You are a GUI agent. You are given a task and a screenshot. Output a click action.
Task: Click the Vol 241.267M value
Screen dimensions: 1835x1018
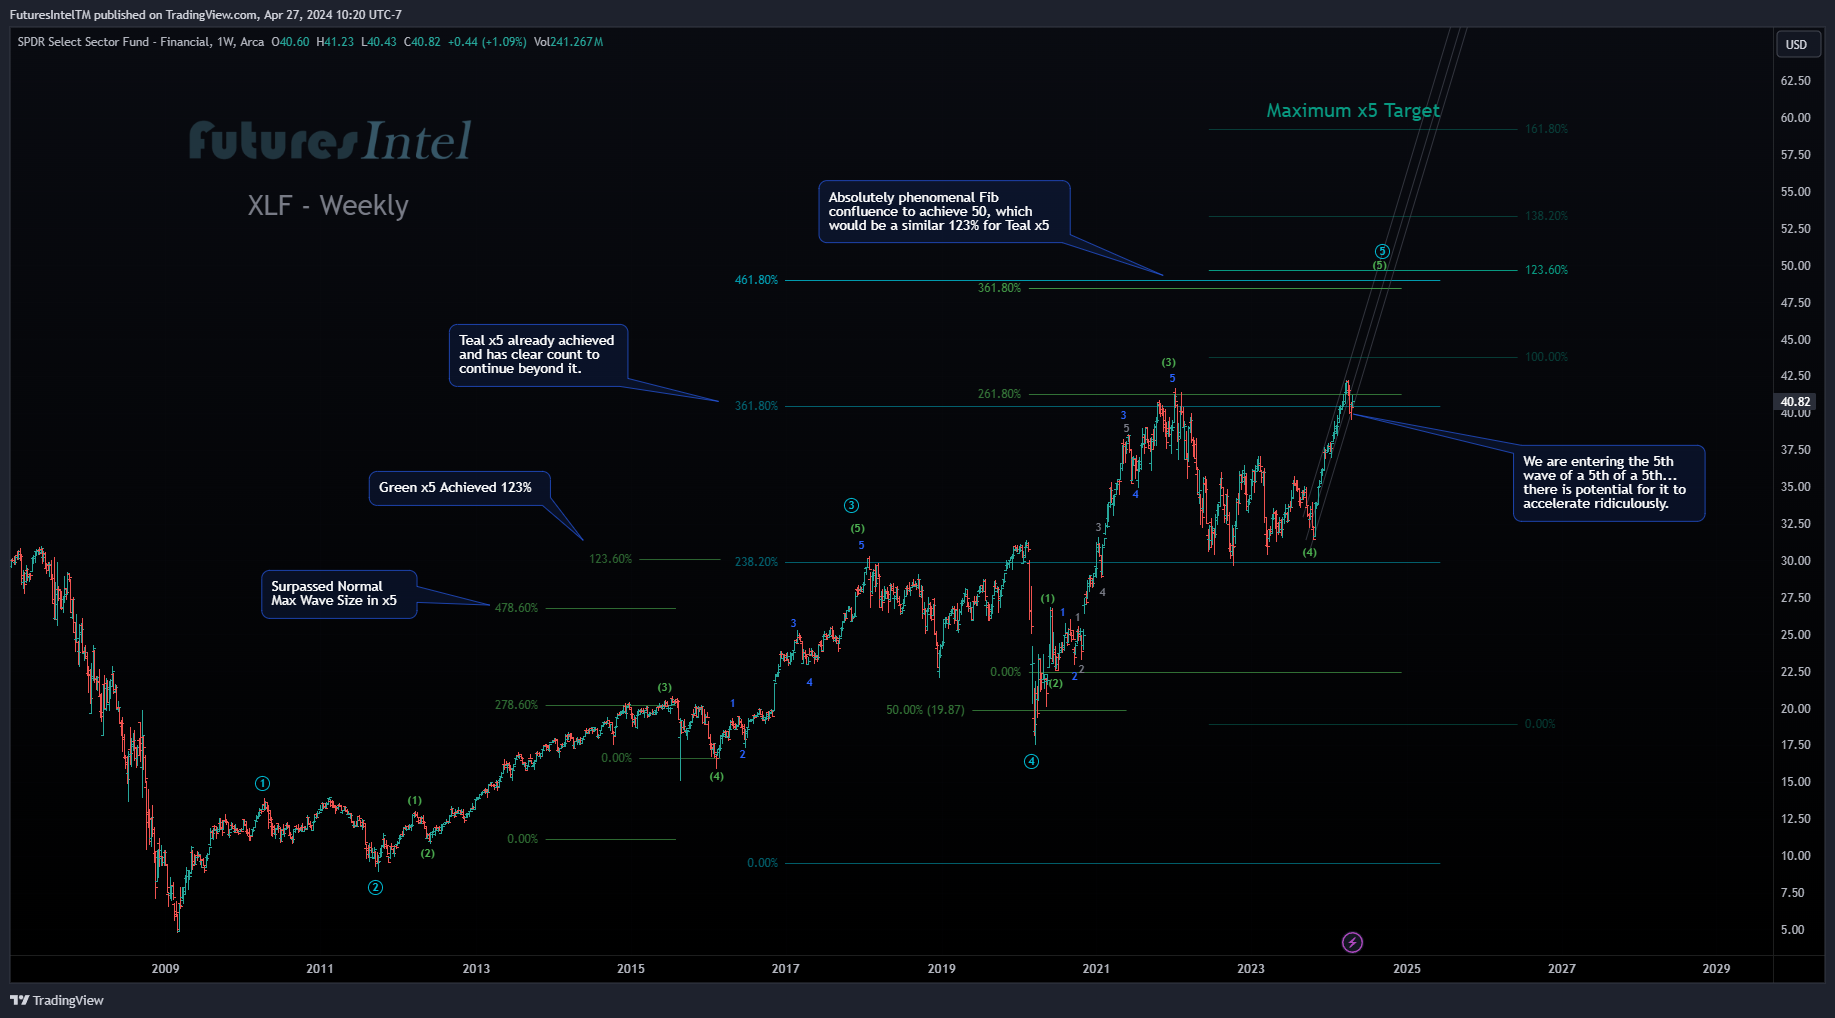click(x=568, y=42)
